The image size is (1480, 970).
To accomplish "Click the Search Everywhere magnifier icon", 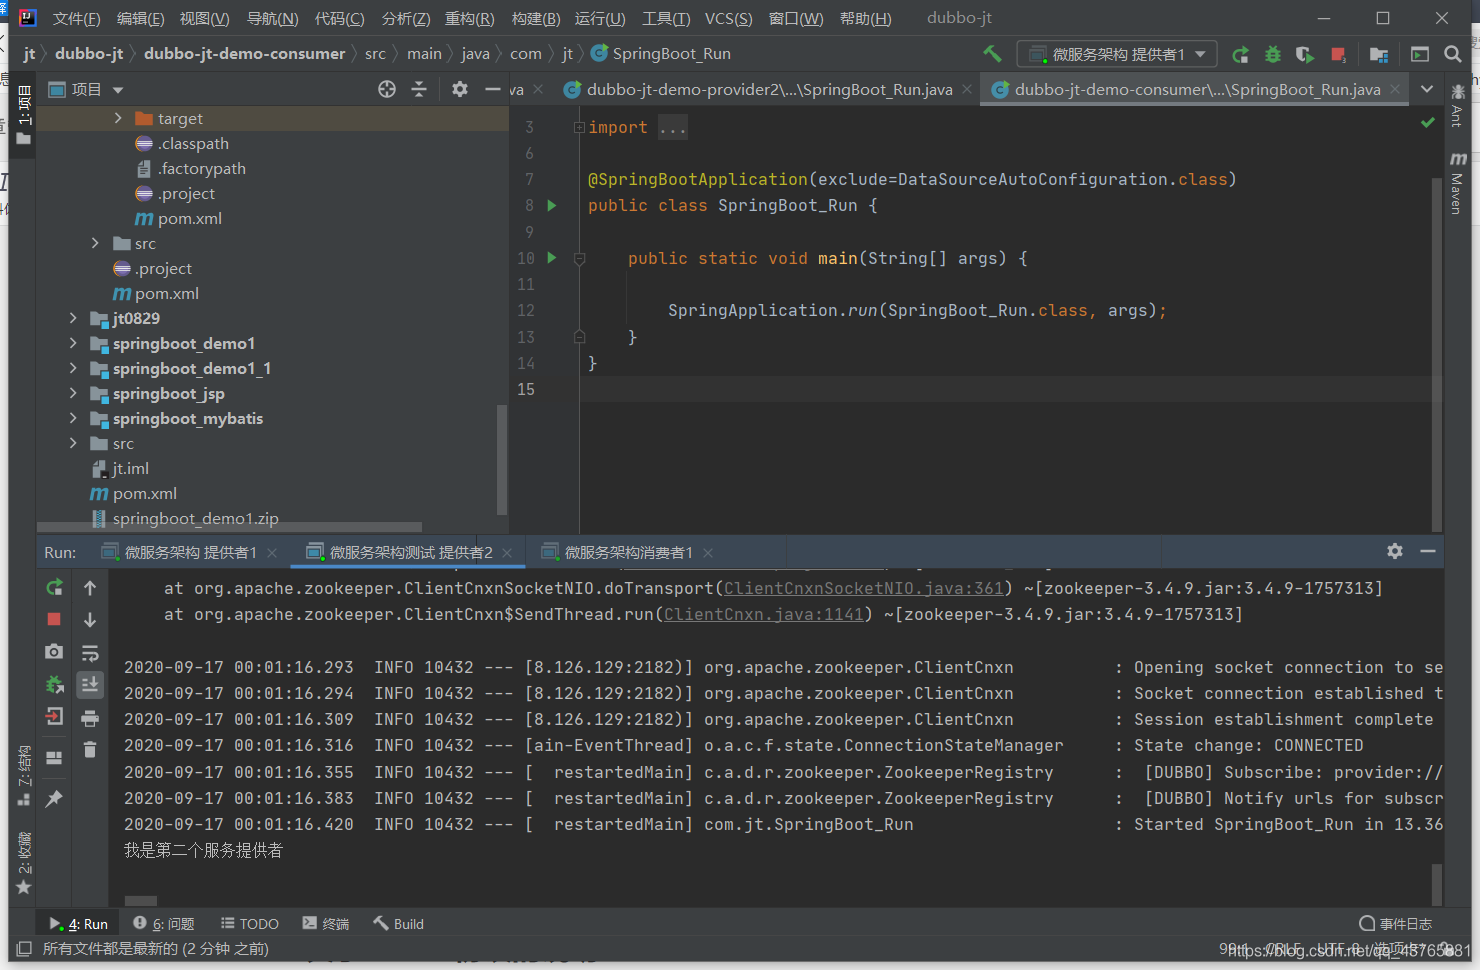I will tap(1453, 55).
